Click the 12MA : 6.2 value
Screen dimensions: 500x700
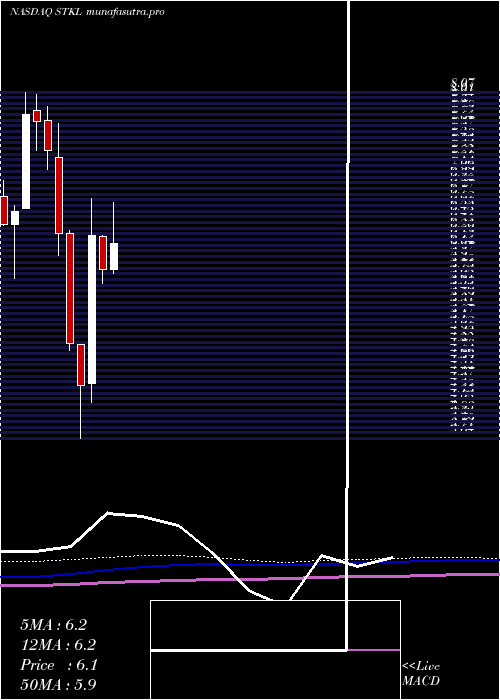(58, 645)
